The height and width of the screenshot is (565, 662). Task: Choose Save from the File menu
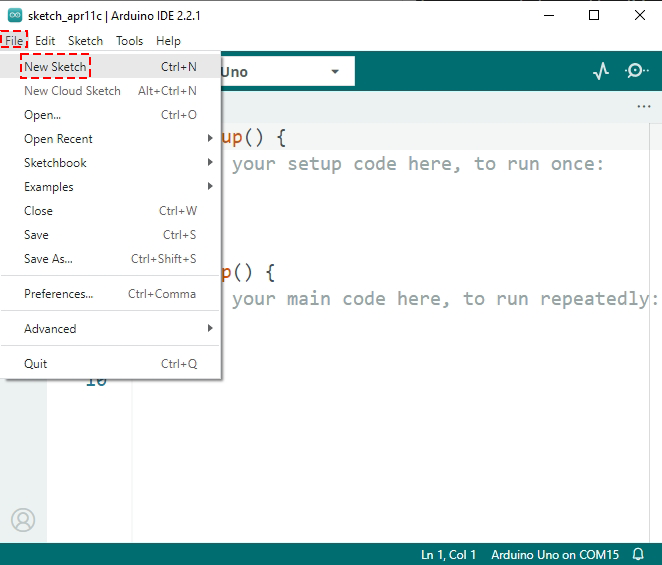click(x=111, y=235)
